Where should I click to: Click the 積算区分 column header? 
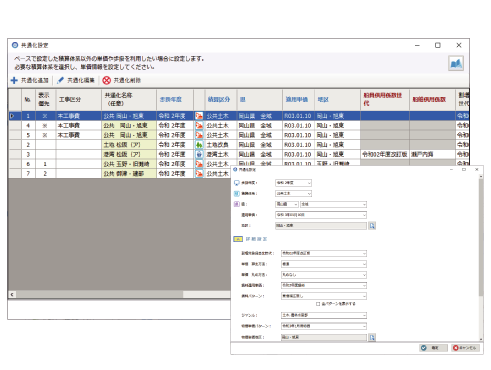tap(221, 100)
